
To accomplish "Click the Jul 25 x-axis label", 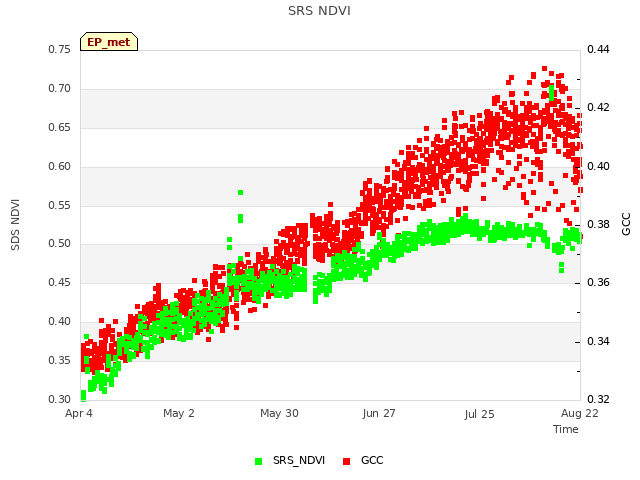I will click(479, 414).
